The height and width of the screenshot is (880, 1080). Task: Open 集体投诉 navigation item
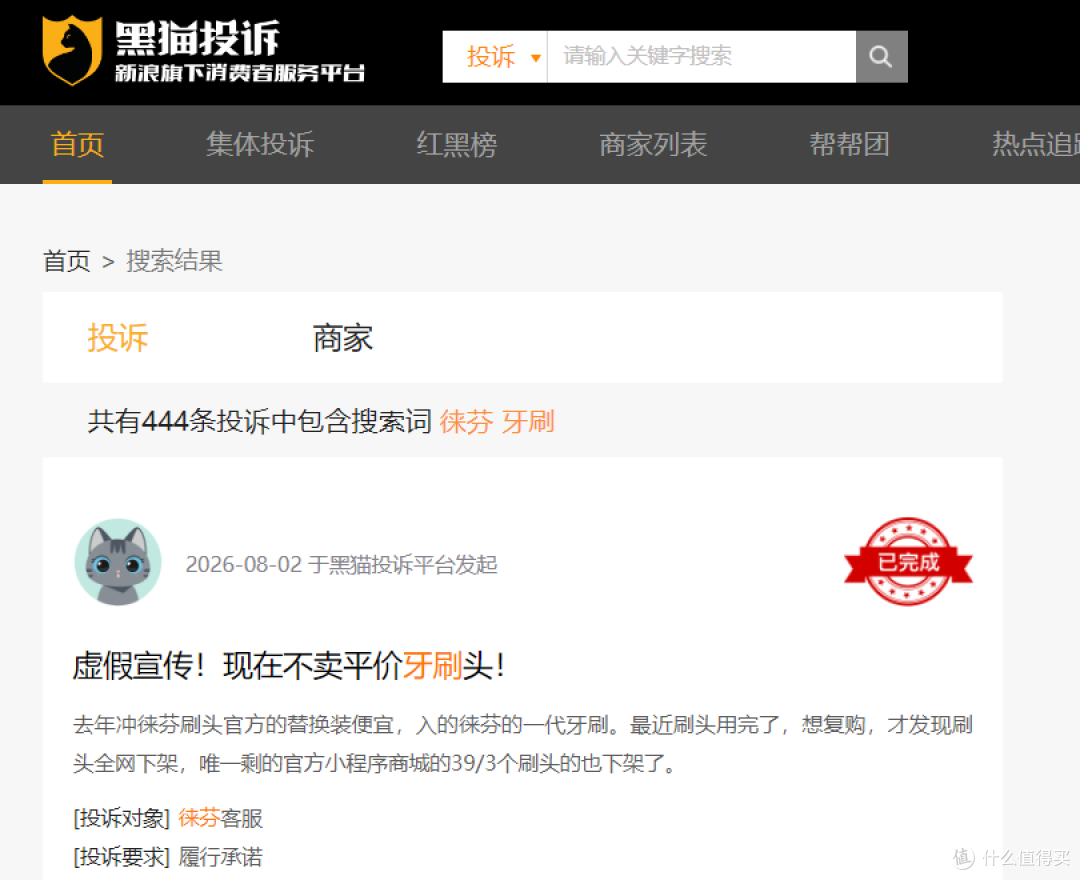coord(260,145)
